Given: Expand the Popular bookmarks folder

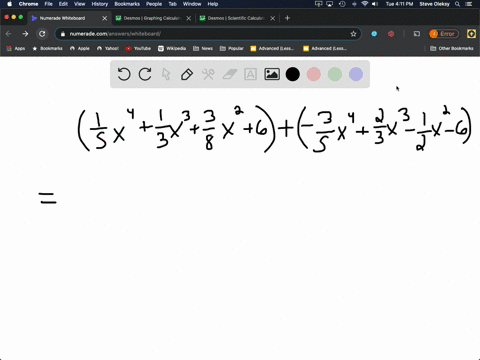Looking at the screenshot, I should [x=232, y=48].
